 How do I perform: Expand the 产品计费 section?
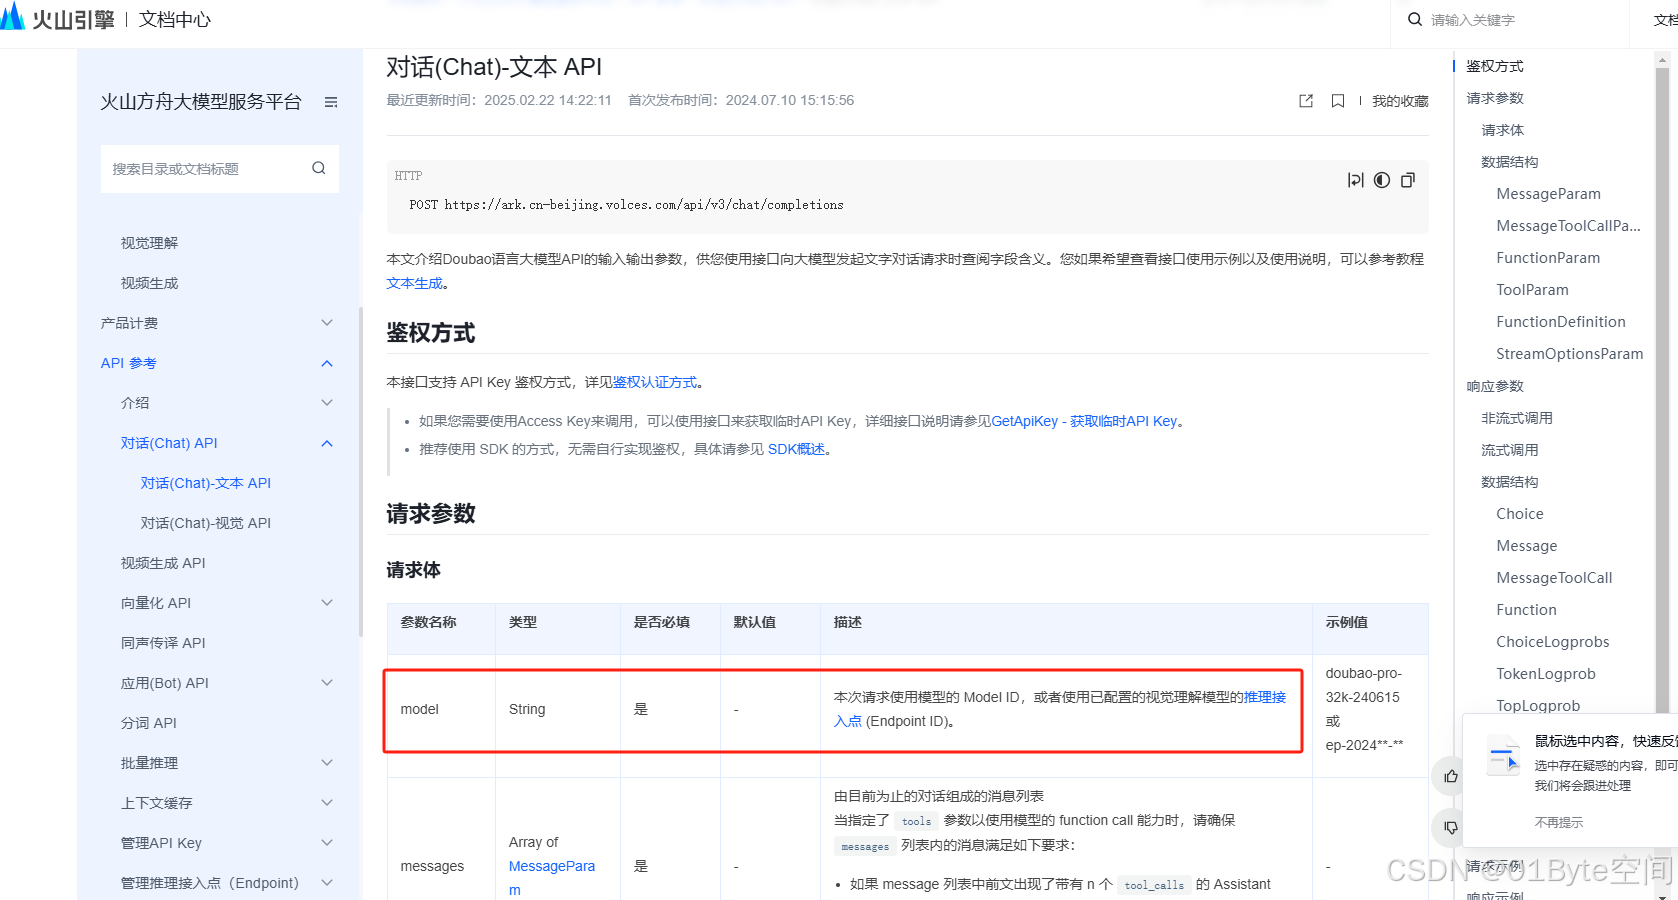[x=327, y=323]
